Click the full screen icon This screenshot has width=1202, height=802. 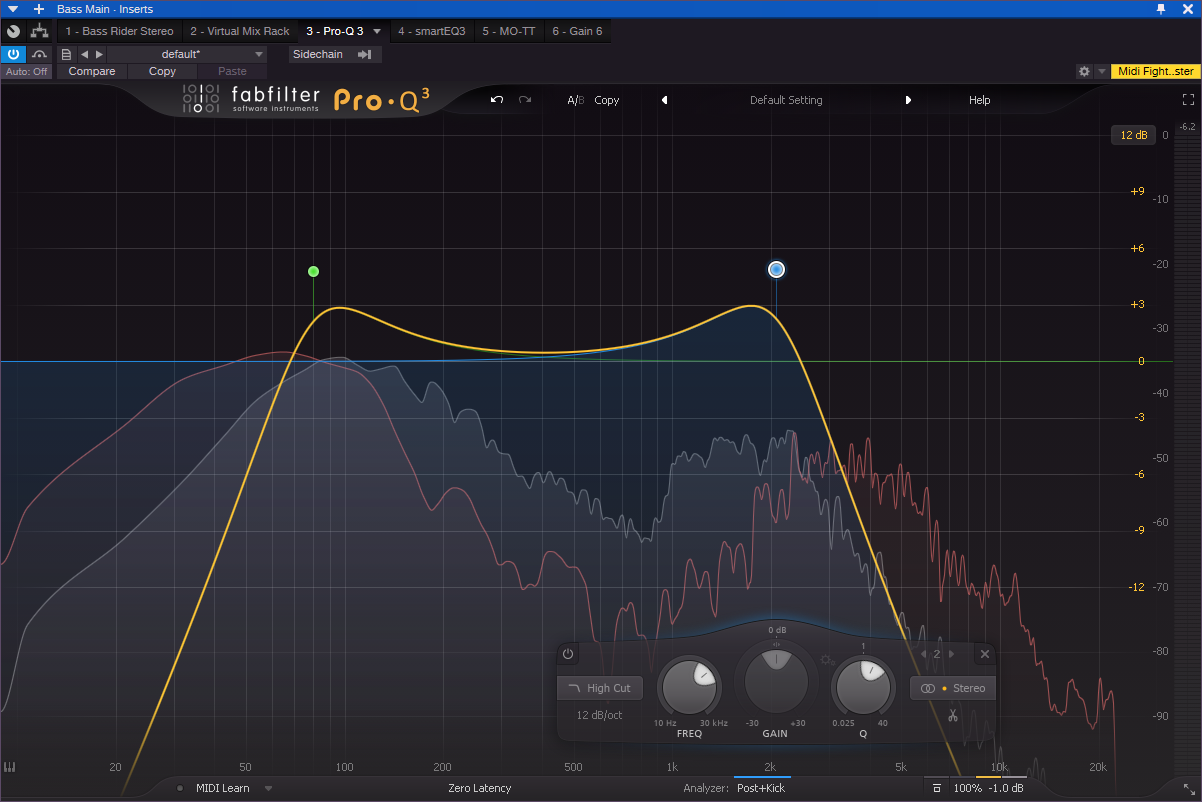click(x=1188, y=100)
